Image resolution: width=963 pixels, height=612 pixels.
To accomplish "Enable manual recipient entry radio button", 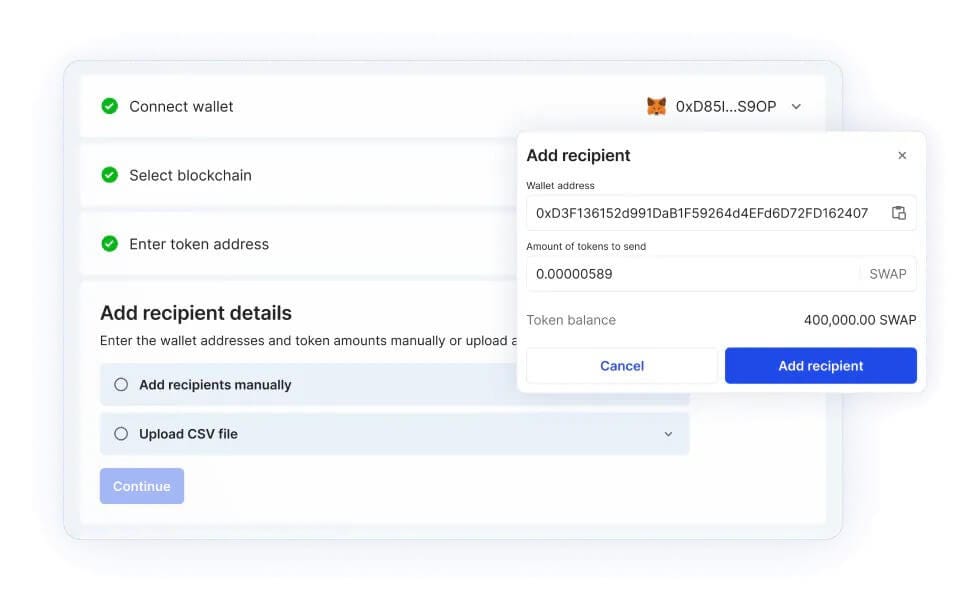I will coord(121,384).
